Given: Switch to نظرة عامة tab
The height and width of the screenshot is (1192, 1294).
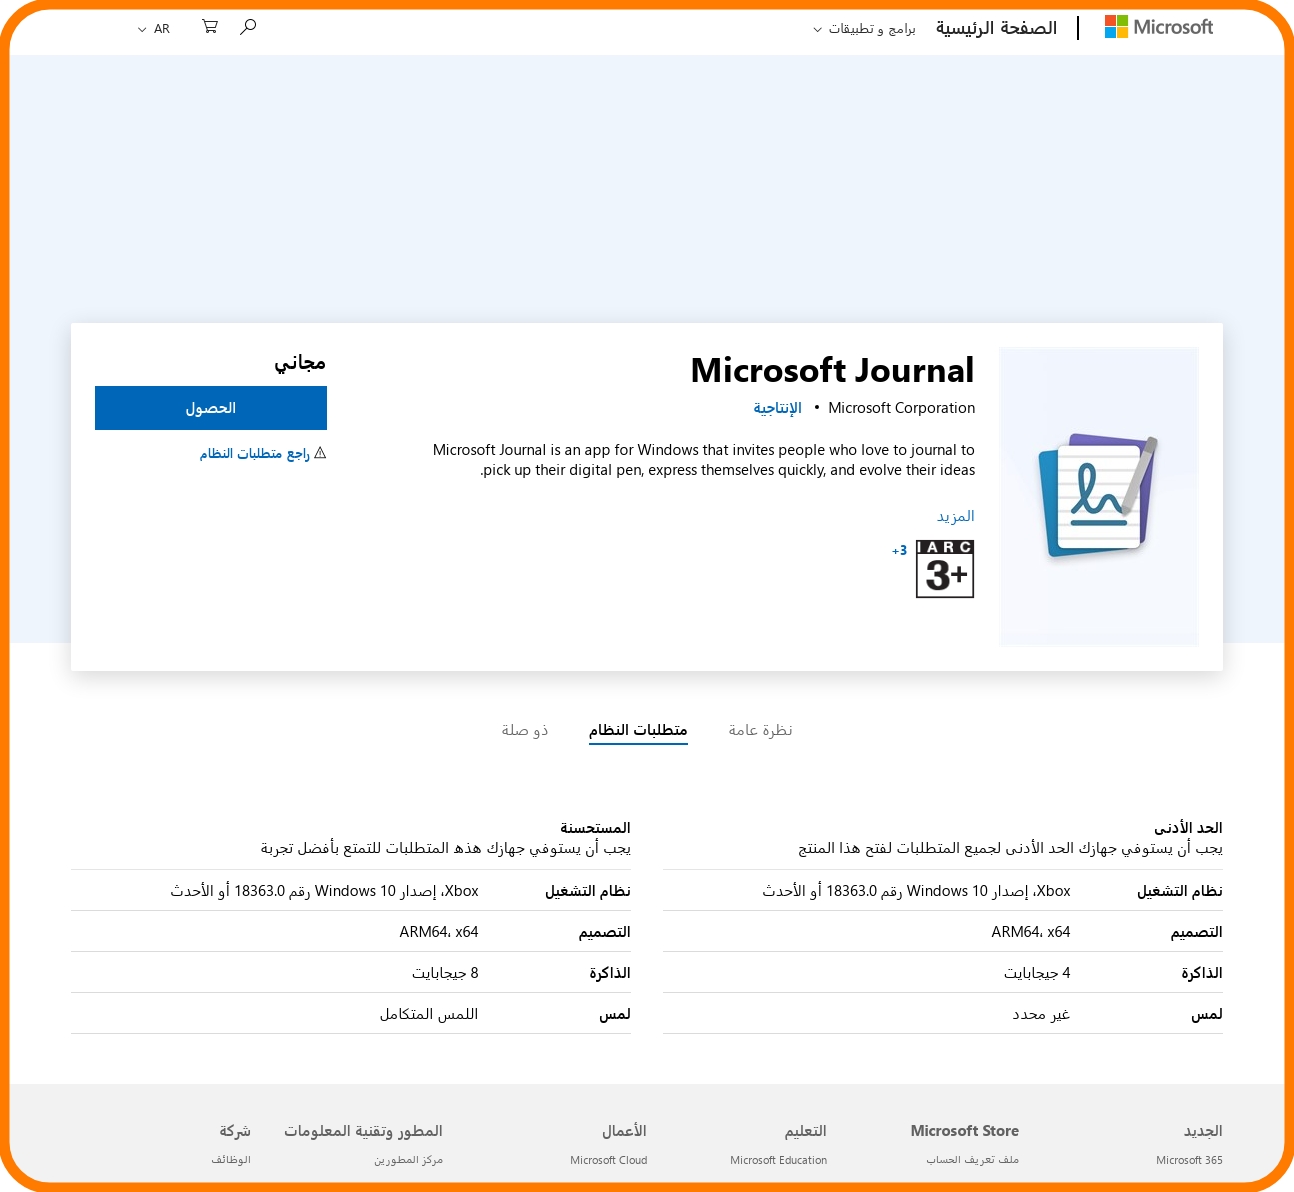Looking at the screenshot, I should click(760, 730).
